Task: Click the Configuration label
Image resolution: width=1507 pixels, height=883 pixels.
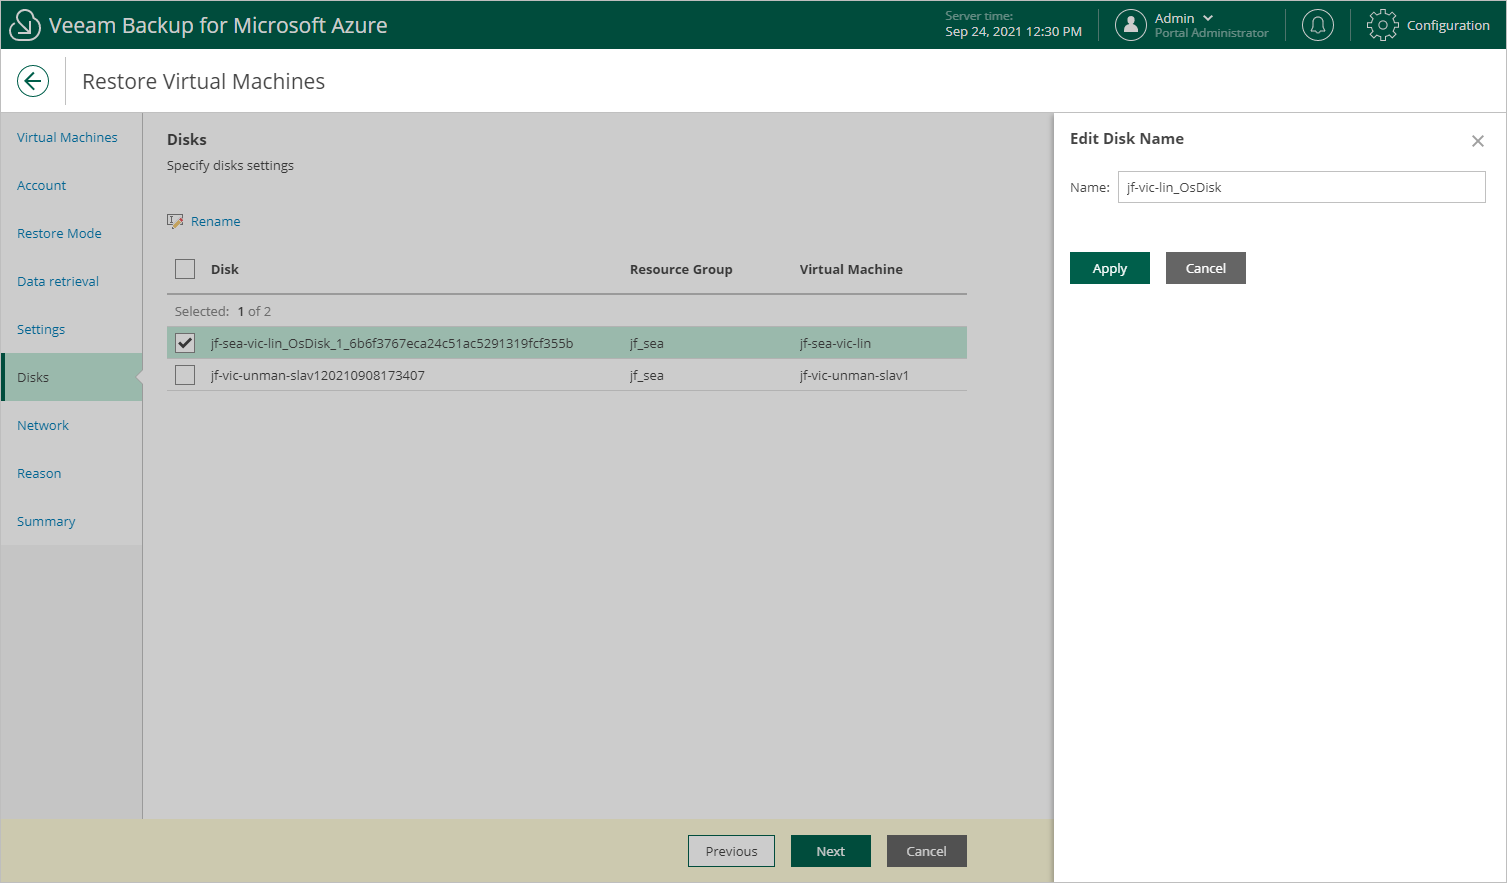Action: click(x=1448, y=25)
